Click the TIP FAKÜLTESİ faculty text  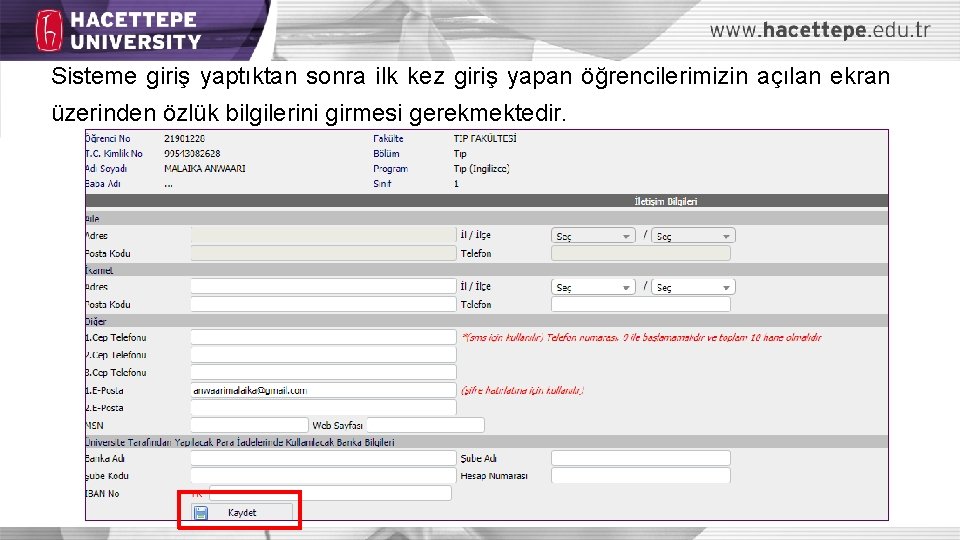pyautogui.click(x=485, y=139)
